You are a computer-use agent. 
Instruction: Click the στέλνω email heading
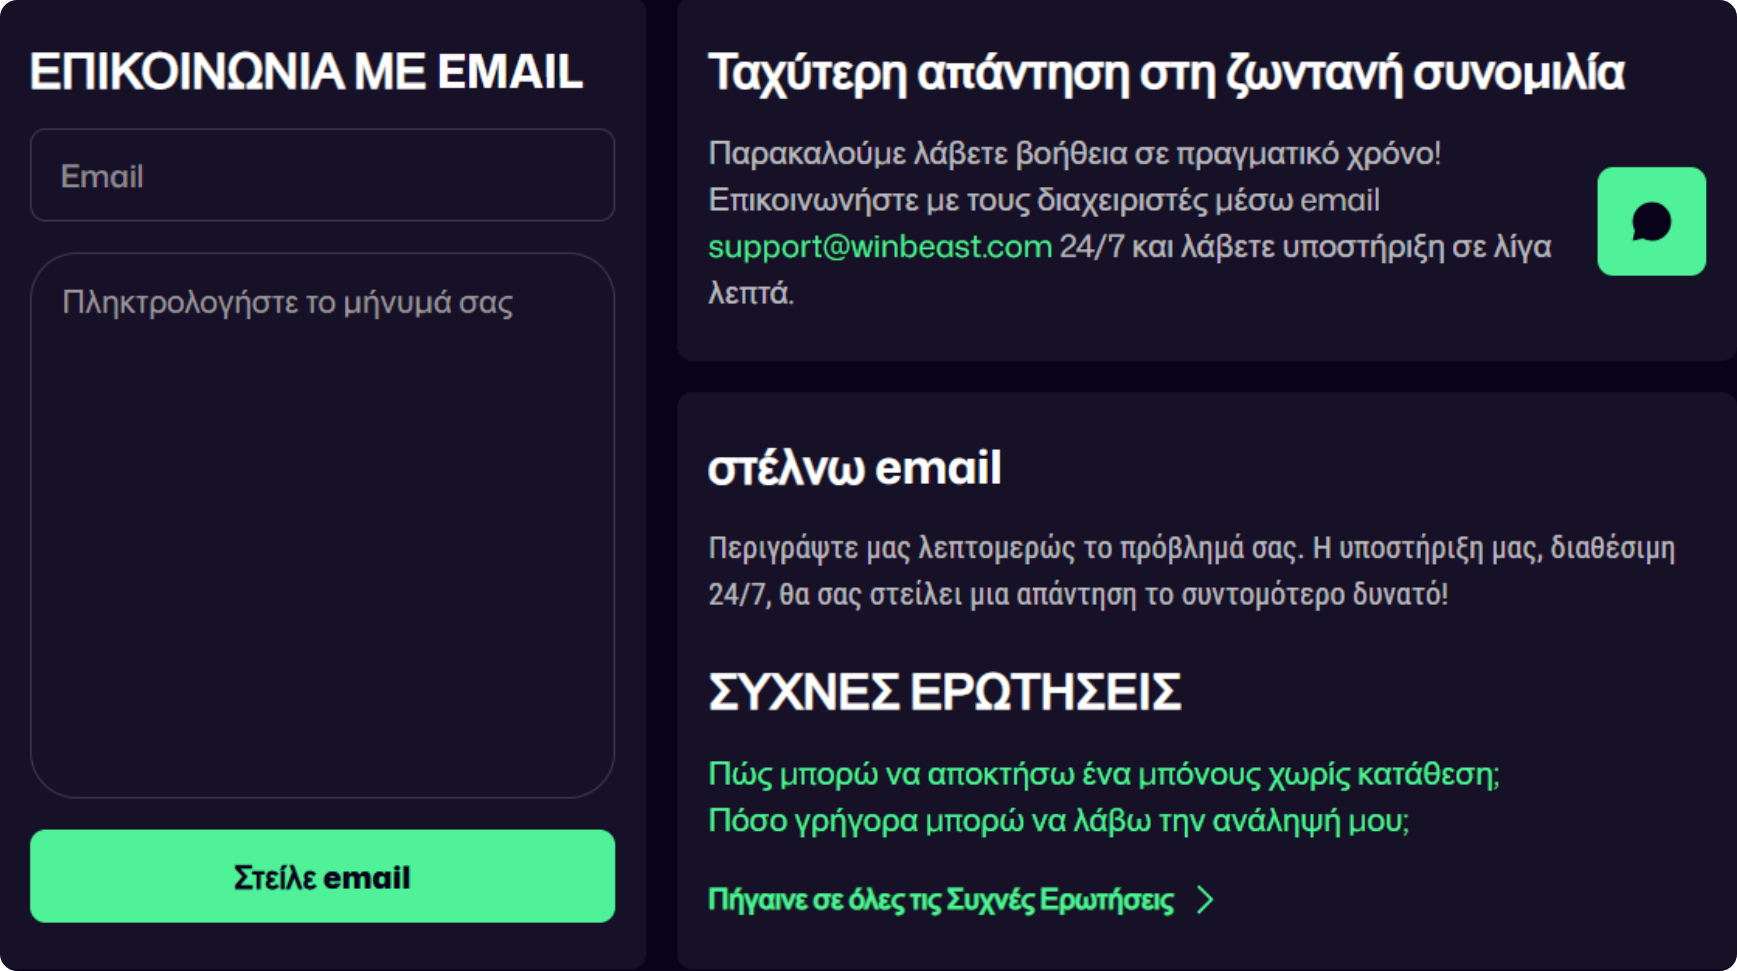click(854, 468)
